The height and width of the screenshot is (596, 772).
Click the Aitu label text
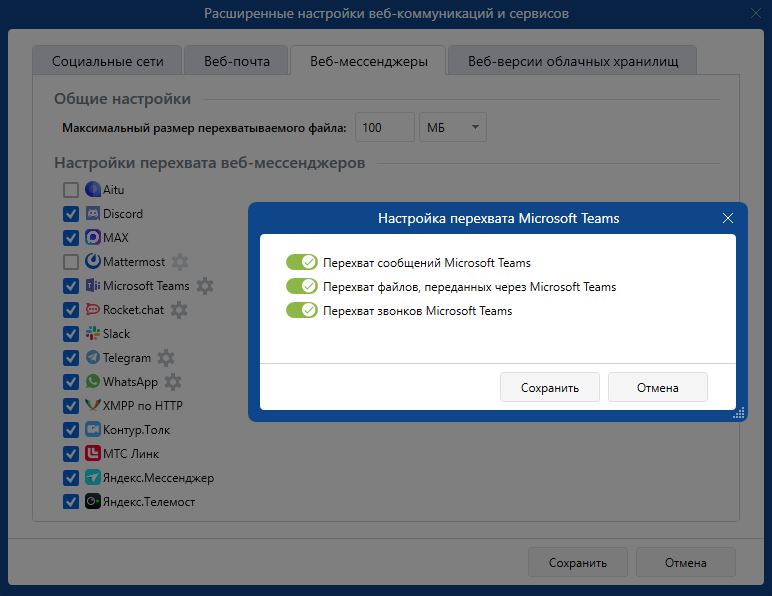113,189
